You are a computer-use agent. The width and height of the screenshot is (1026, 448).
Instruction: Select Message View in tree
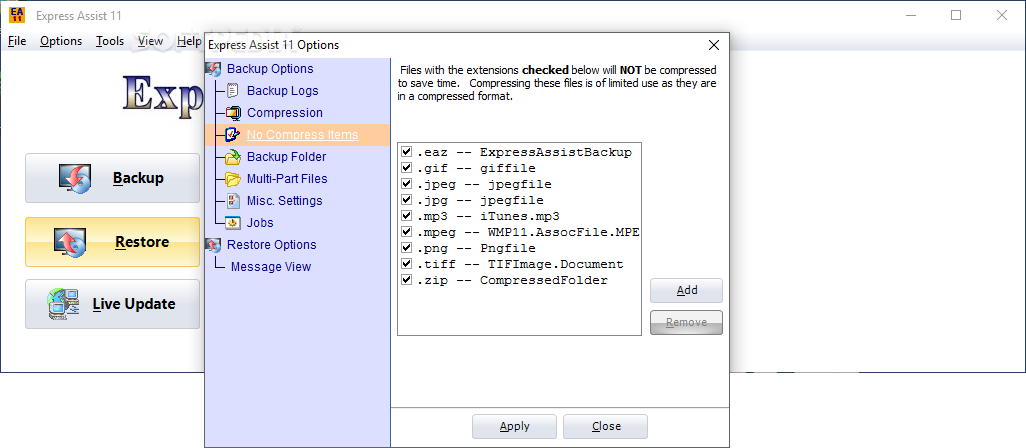pyautogui.click(x=271, y=267)
